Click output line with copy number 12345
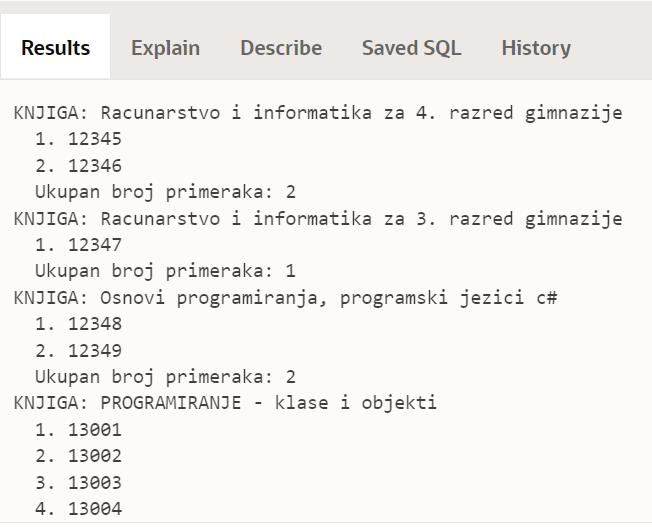The width and height of the screenshot is (652, 527). pos(78,139)
